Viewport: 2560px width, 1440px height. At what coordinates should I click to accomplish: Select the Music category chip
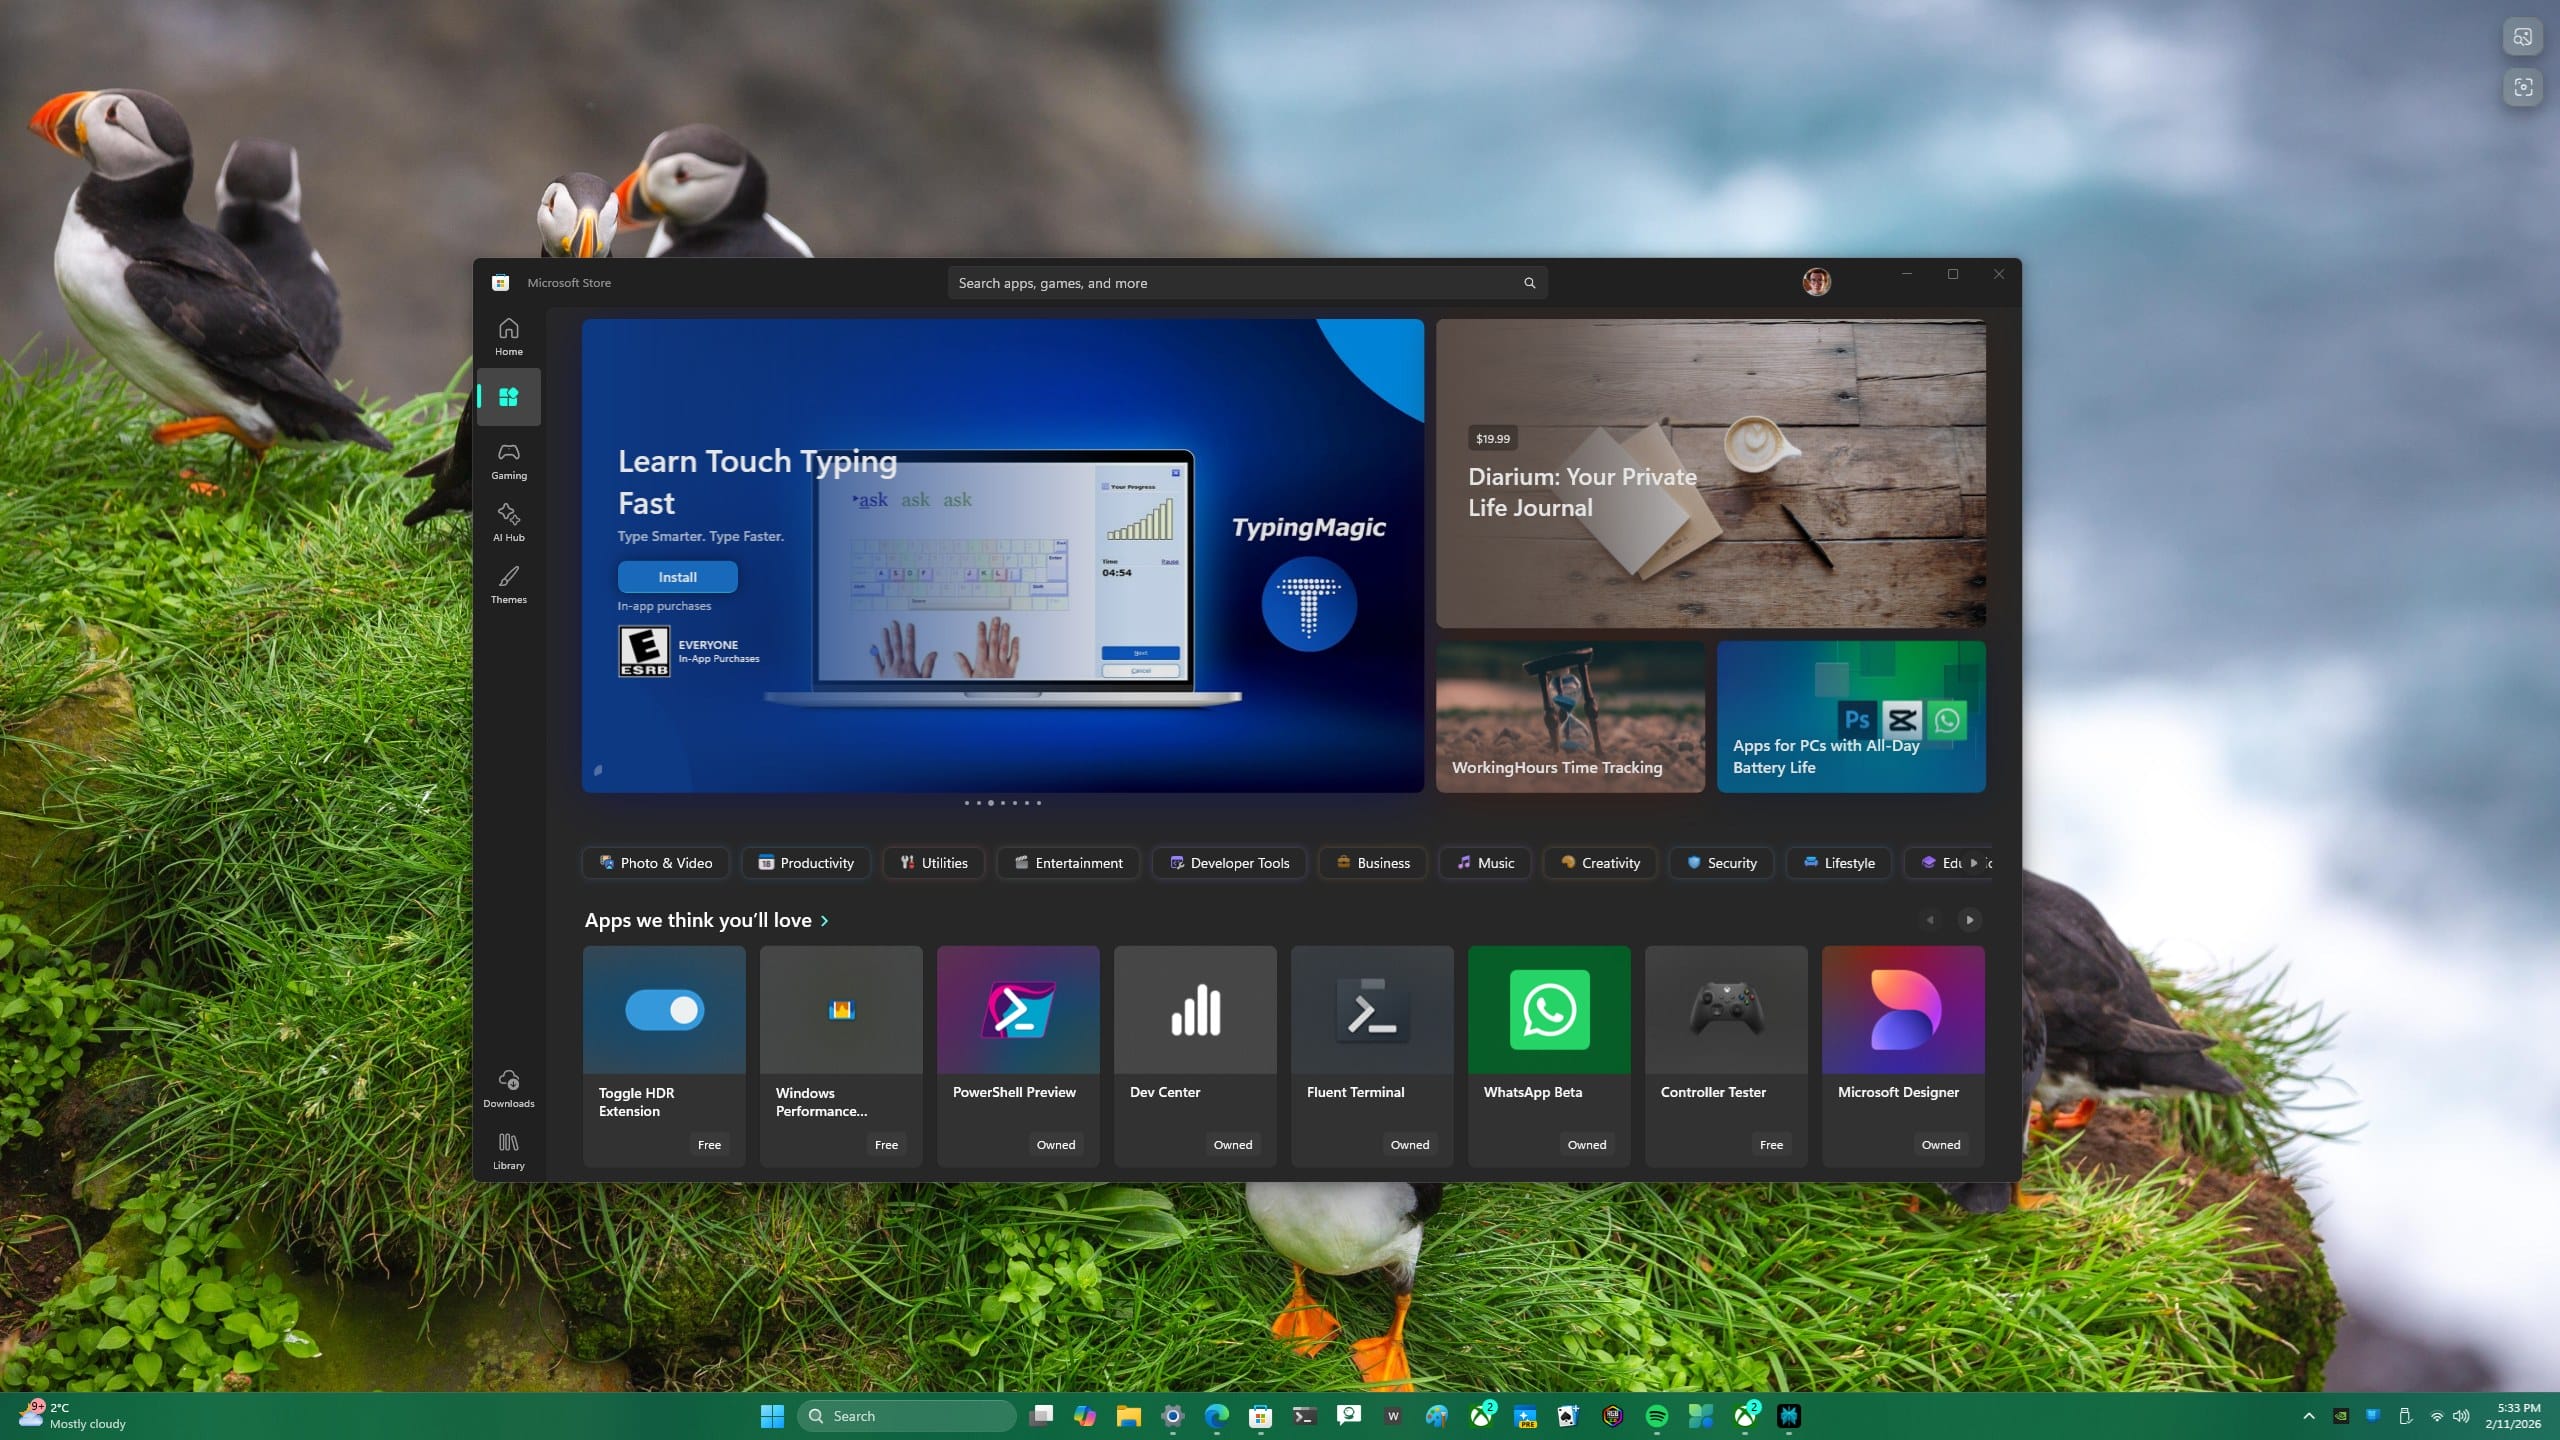1485,863
